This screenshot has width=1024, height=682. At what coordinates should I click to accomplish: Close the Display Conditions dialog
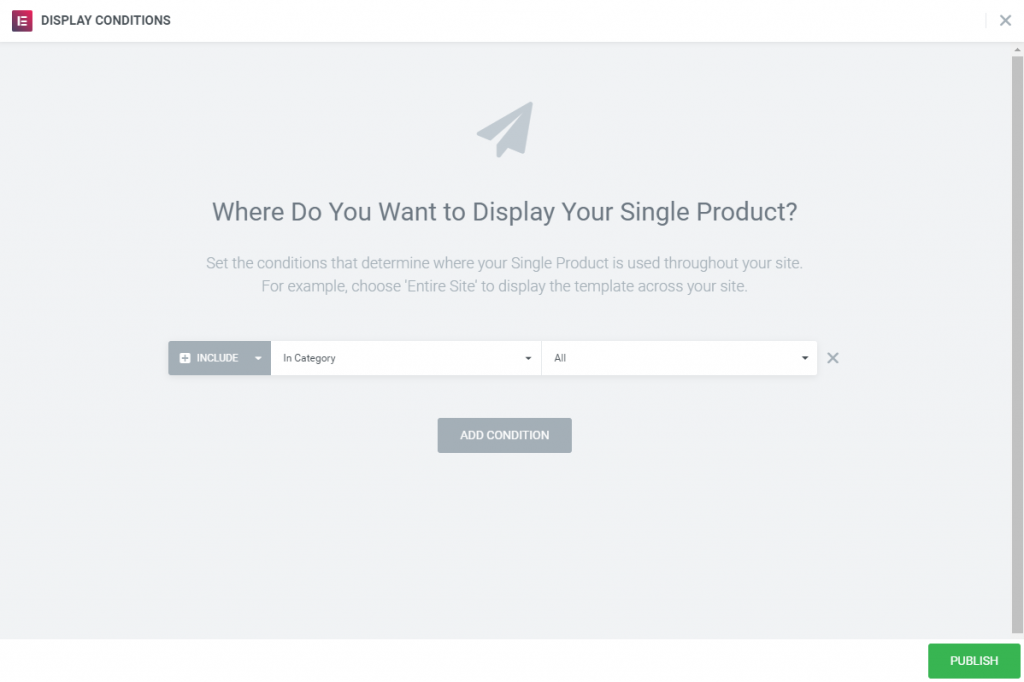click(x=1005, y=20)
